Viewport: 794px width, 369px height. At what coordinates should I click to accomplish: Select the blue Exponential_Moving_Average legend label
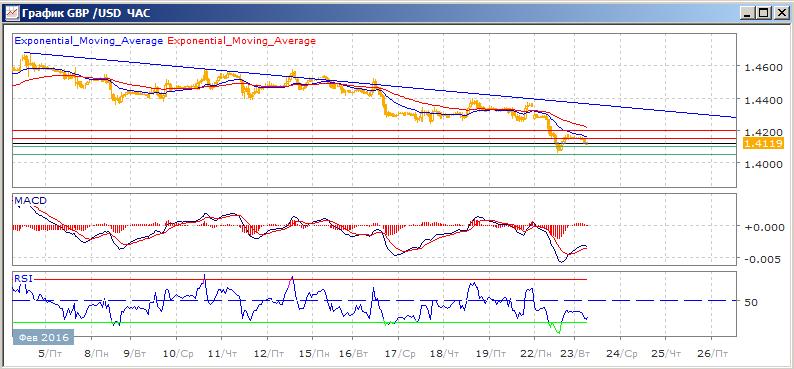[89, 40]
